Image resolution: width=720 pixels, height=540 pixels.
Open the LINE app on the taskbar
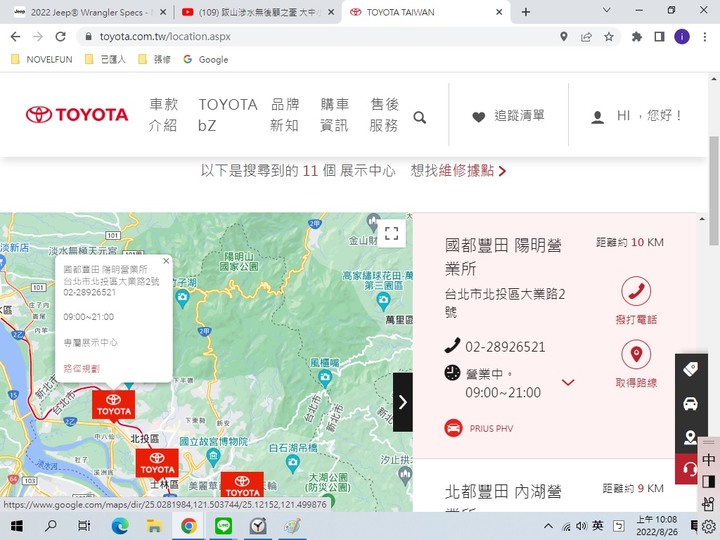tap(224, 526)
